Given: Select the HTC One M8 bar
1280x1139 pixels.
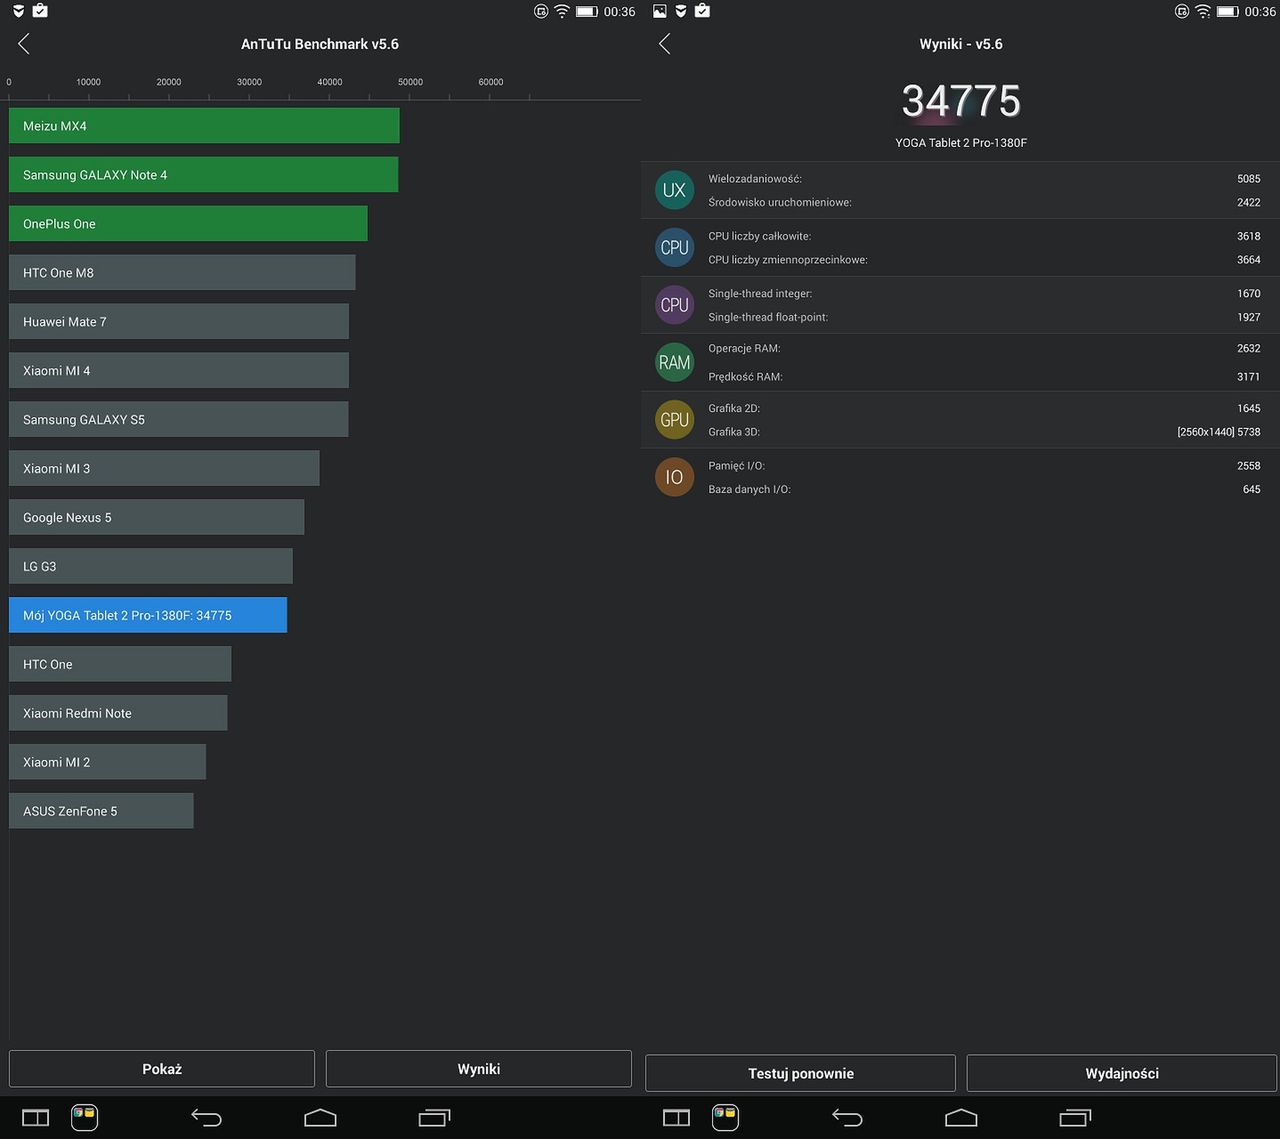Looking at the screenshot, I should coord(182,273).
